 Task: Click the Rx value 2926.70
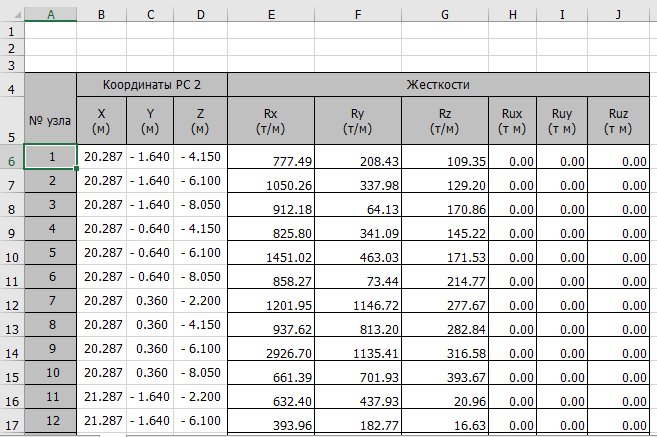(x=271, y=349)
